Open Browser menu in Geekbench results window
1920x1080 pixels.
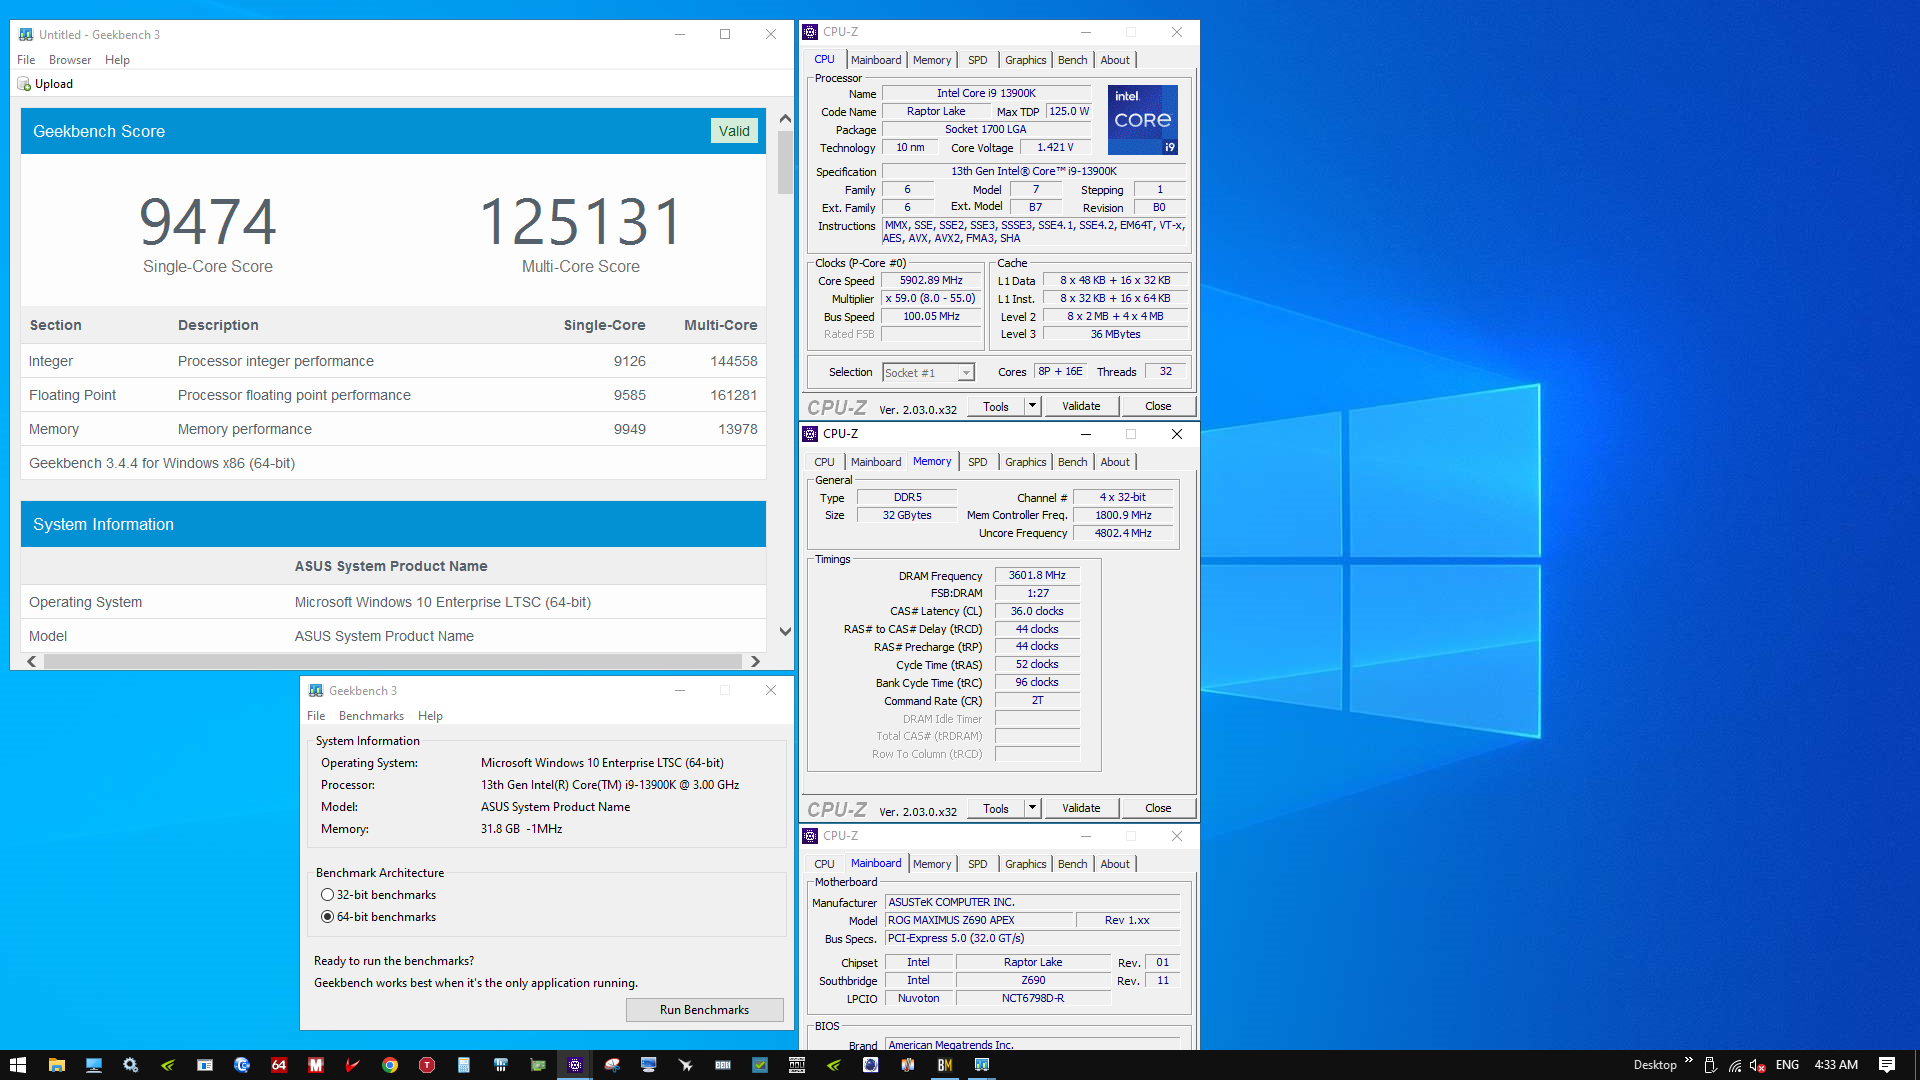click(x=70, y=60)
